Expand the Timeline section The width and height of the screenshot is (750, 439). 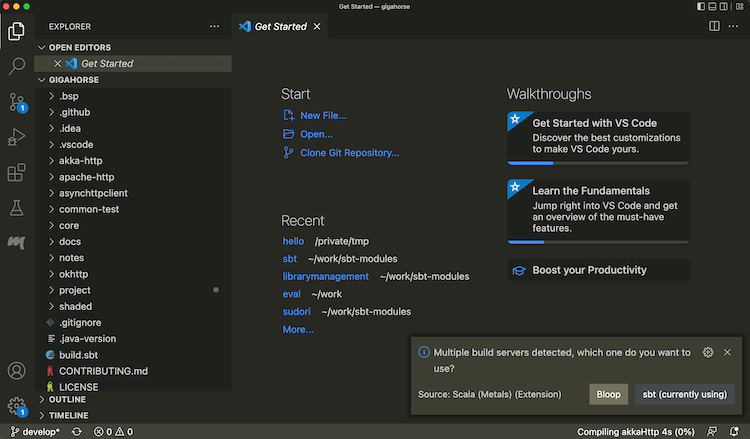point(132,416)
